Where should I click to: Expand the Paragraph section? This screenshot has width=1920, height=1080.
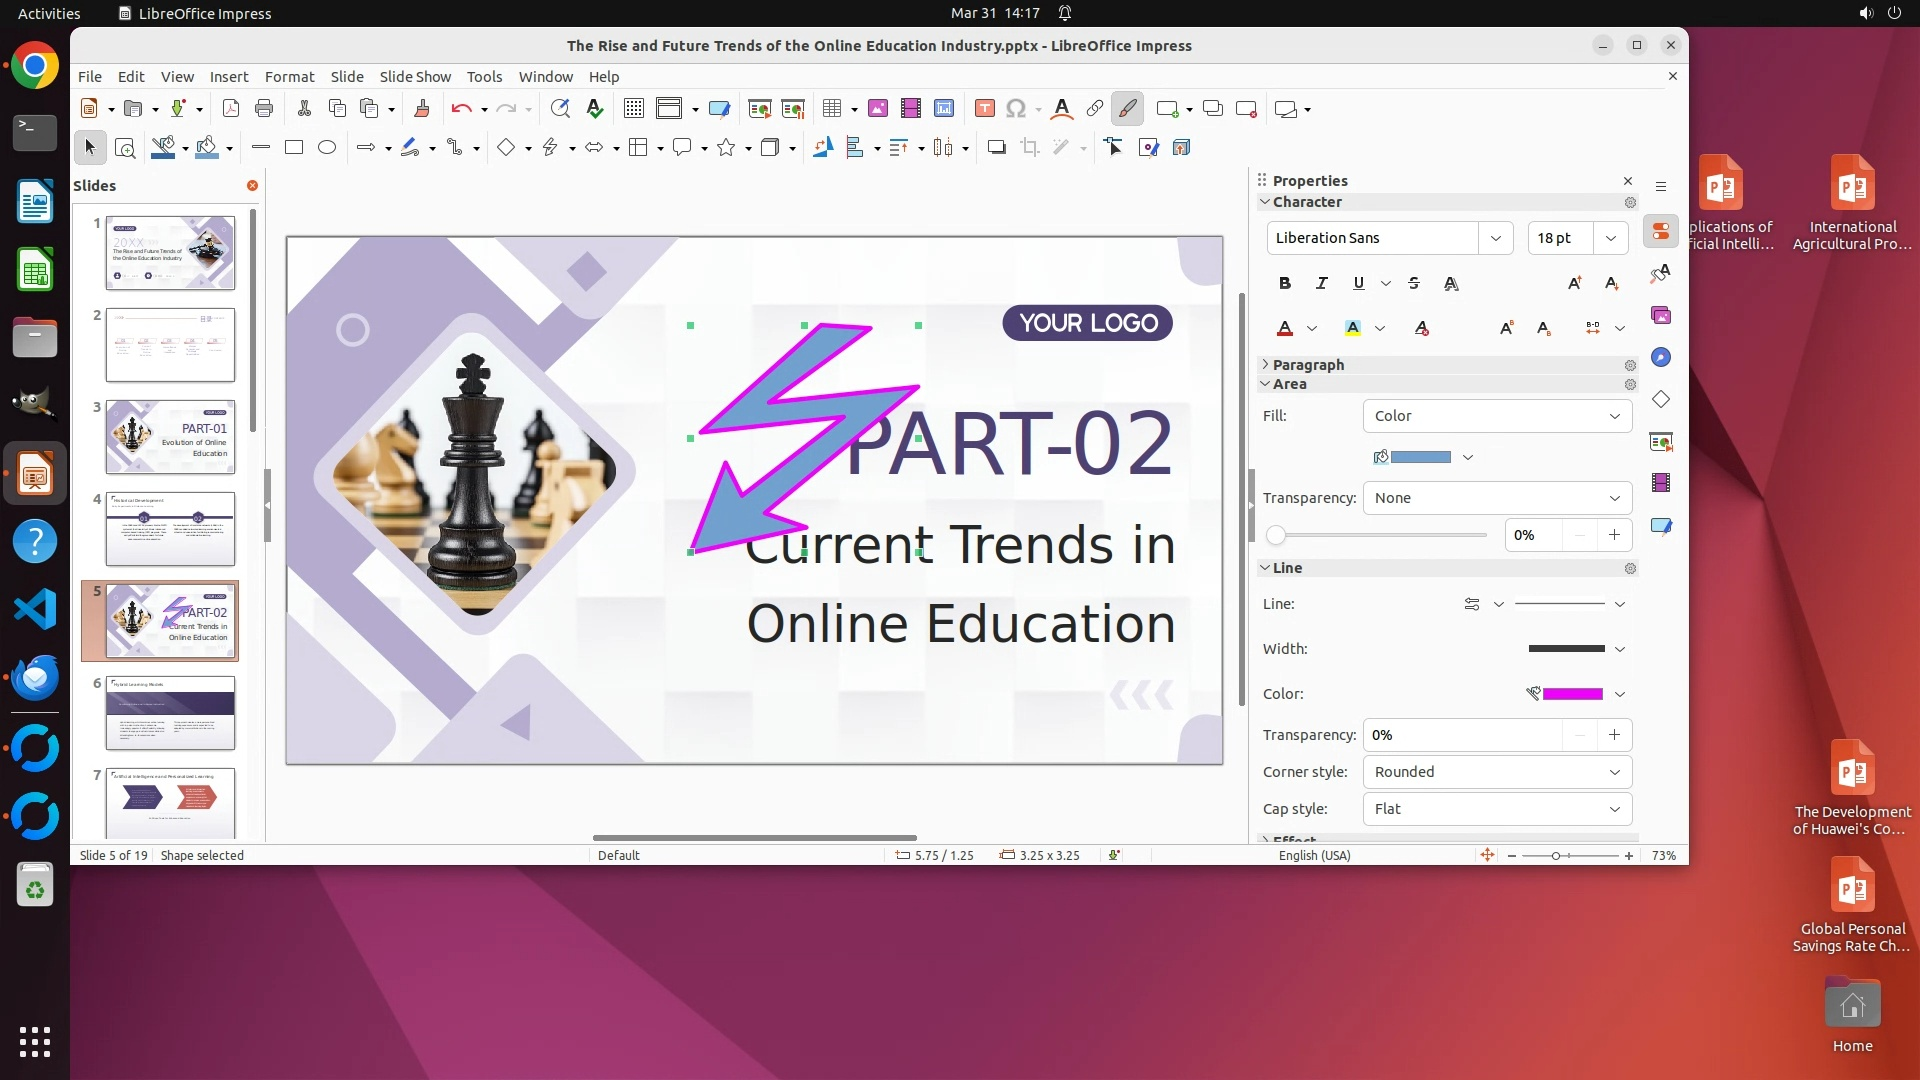(x=1307, y=365)
